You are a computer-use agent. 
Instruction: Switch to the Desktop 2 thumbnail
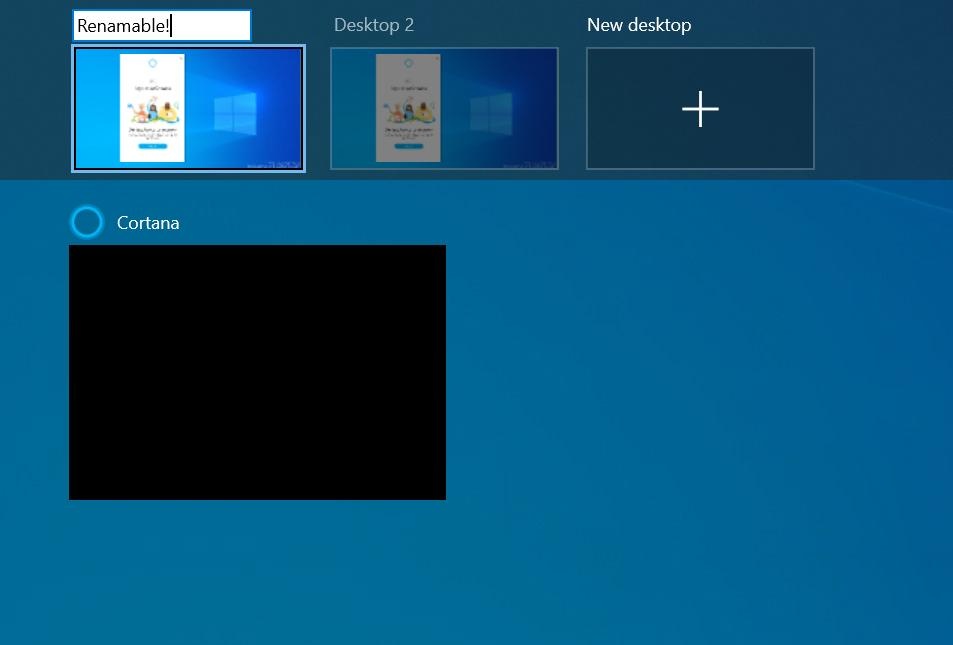pos(444,108)
